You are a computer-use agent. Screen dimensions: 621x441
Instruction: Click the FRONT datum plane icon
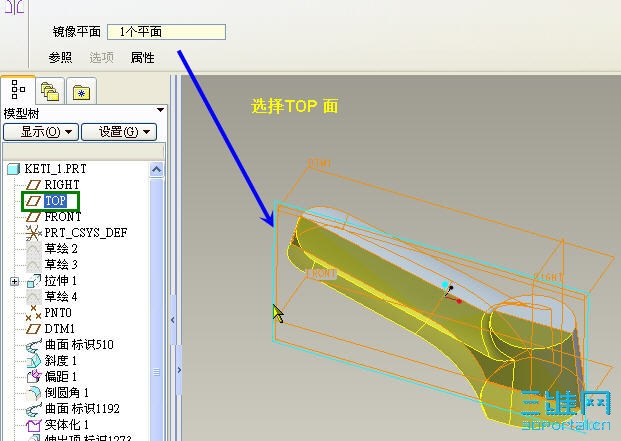[x=33, y=217]
